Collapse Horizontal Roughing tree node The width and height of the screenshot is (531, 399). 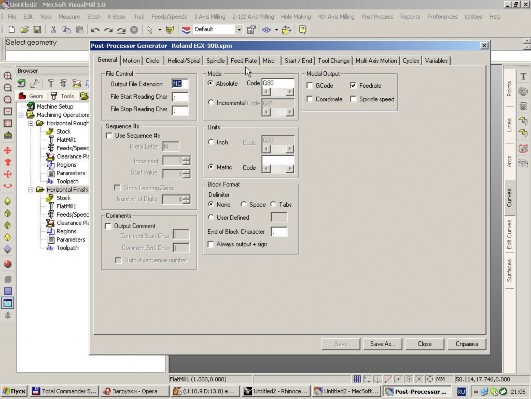[x=30, y=123]
